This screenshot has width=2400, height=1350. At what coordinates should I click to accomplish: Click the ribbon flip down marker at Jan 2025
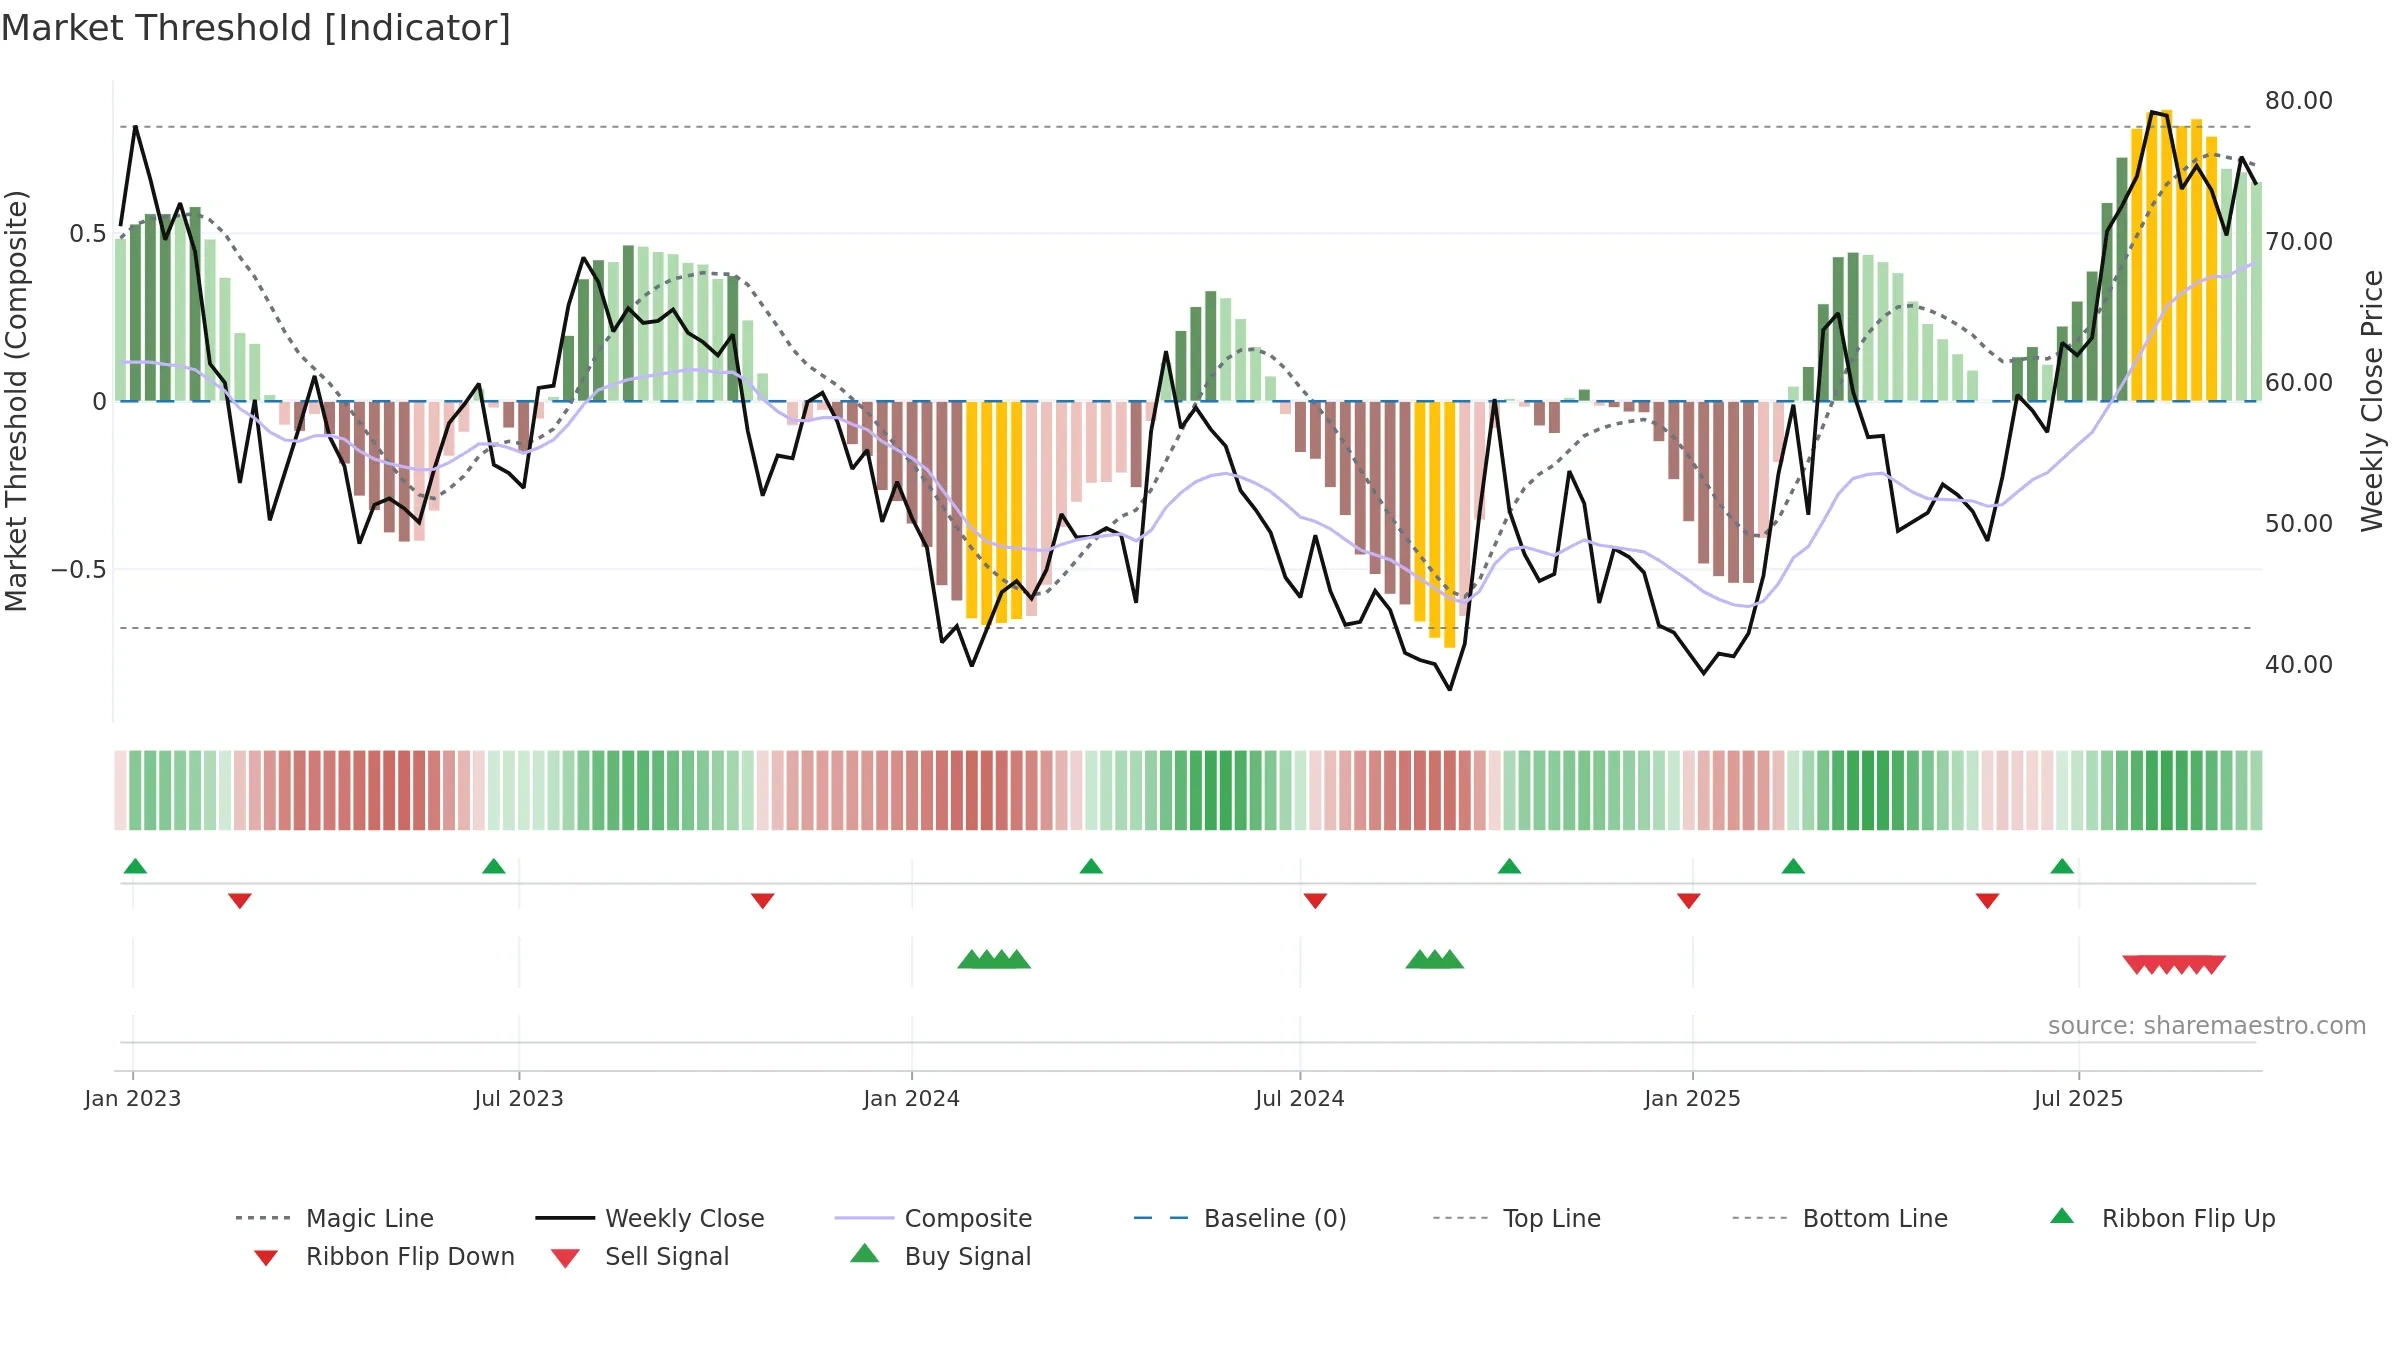tap(1689, 901)
